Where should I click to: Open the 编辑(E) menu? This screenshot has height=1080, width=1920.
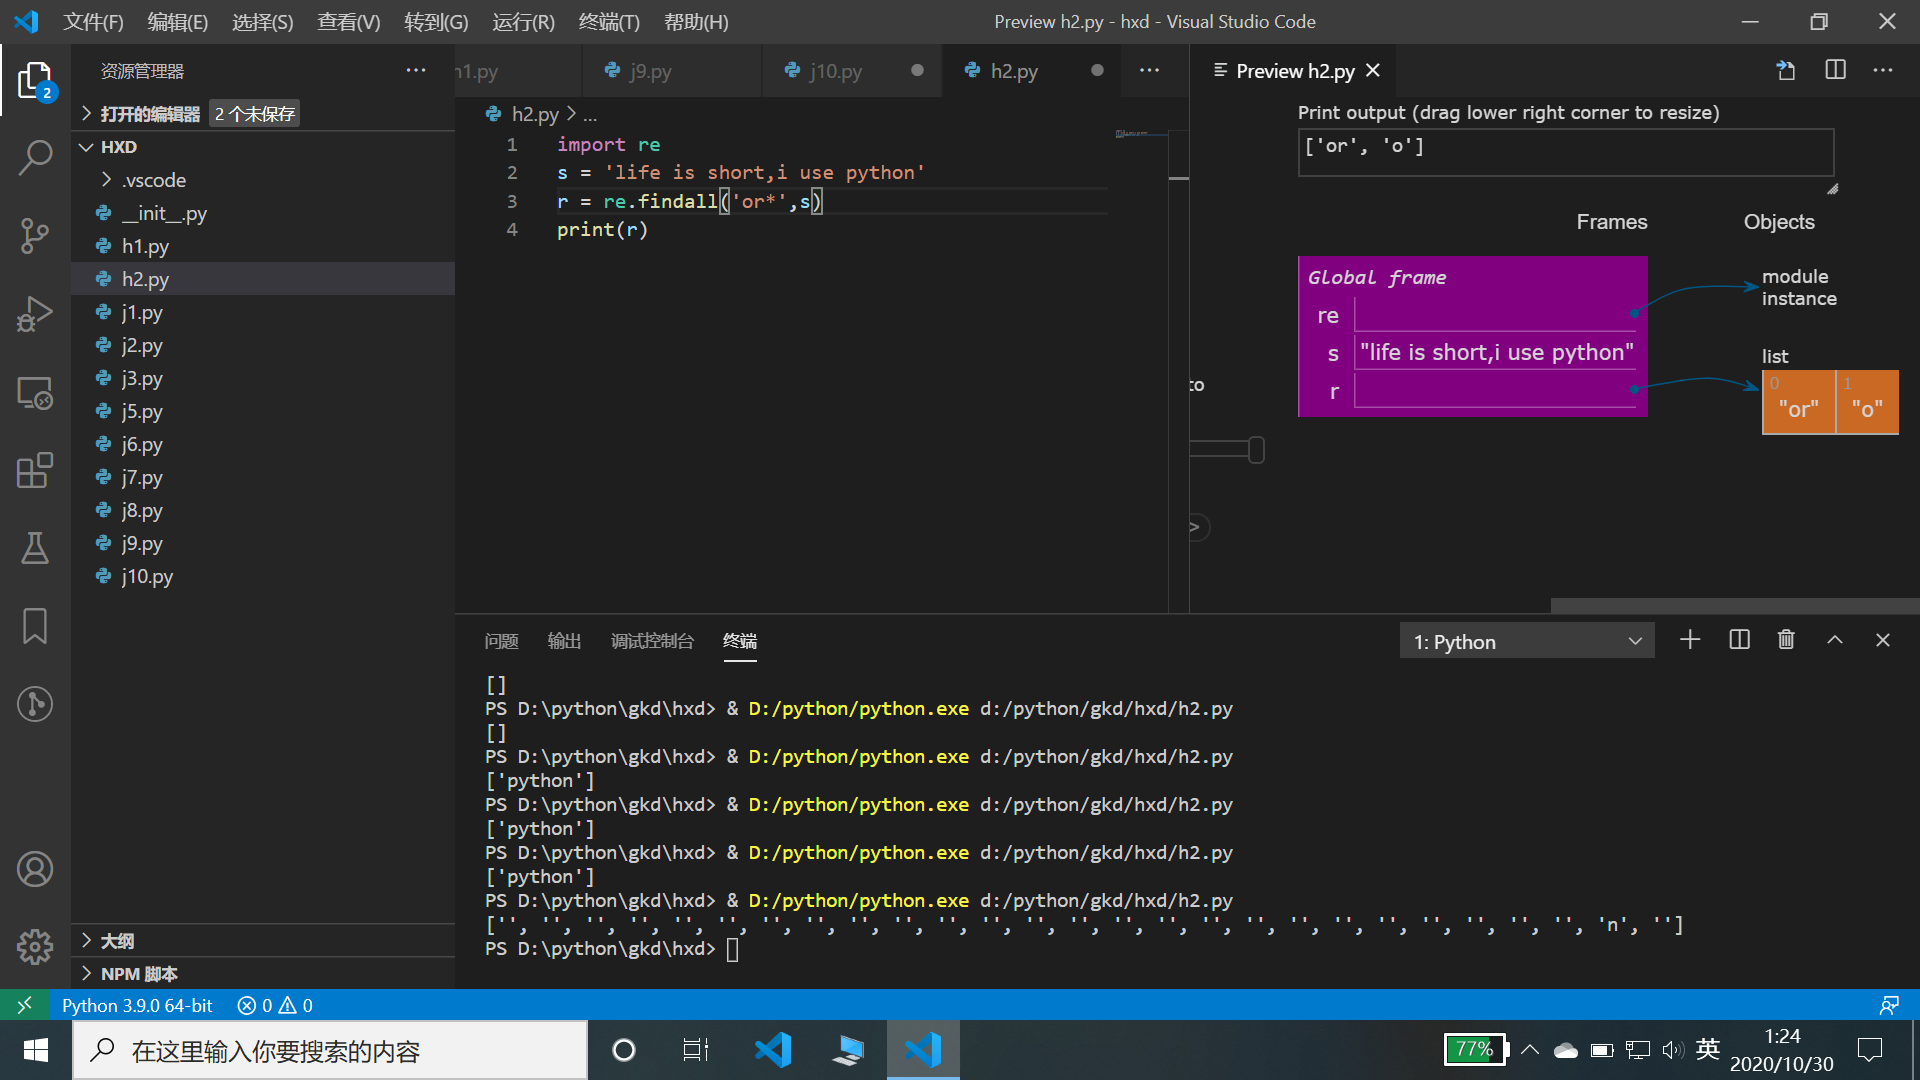(178, 22)
